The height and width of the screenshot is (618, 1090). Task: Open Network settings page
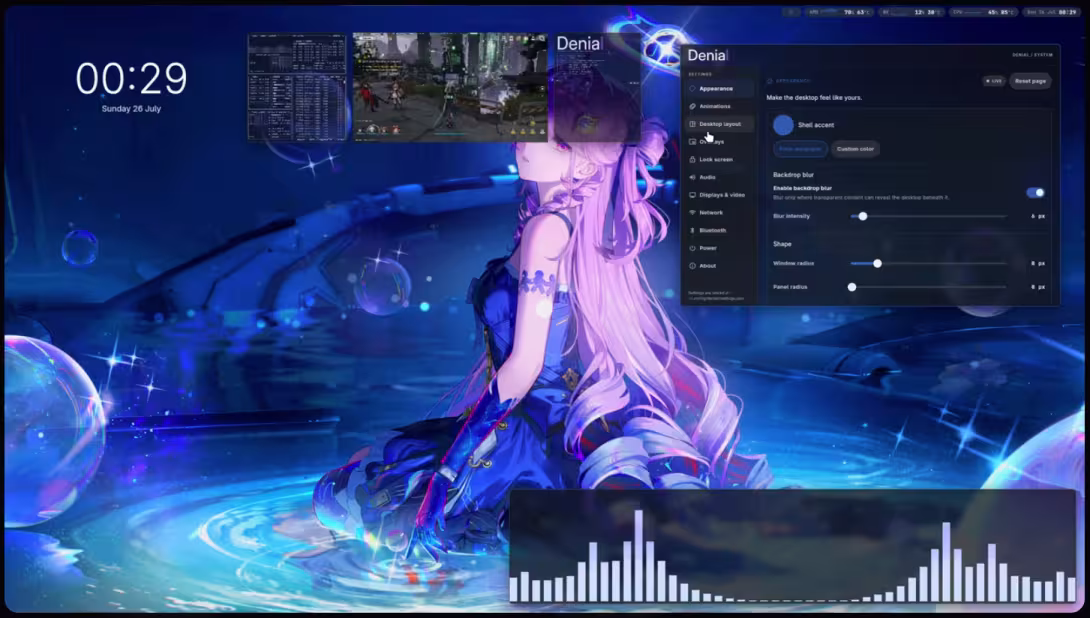[x=719, y=213]
